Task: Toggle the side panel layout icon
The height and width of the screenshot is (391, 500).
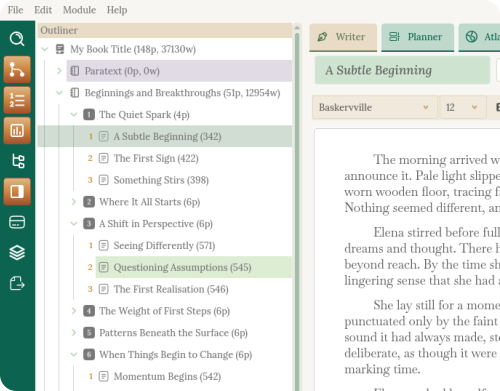Action: (17, 191)
